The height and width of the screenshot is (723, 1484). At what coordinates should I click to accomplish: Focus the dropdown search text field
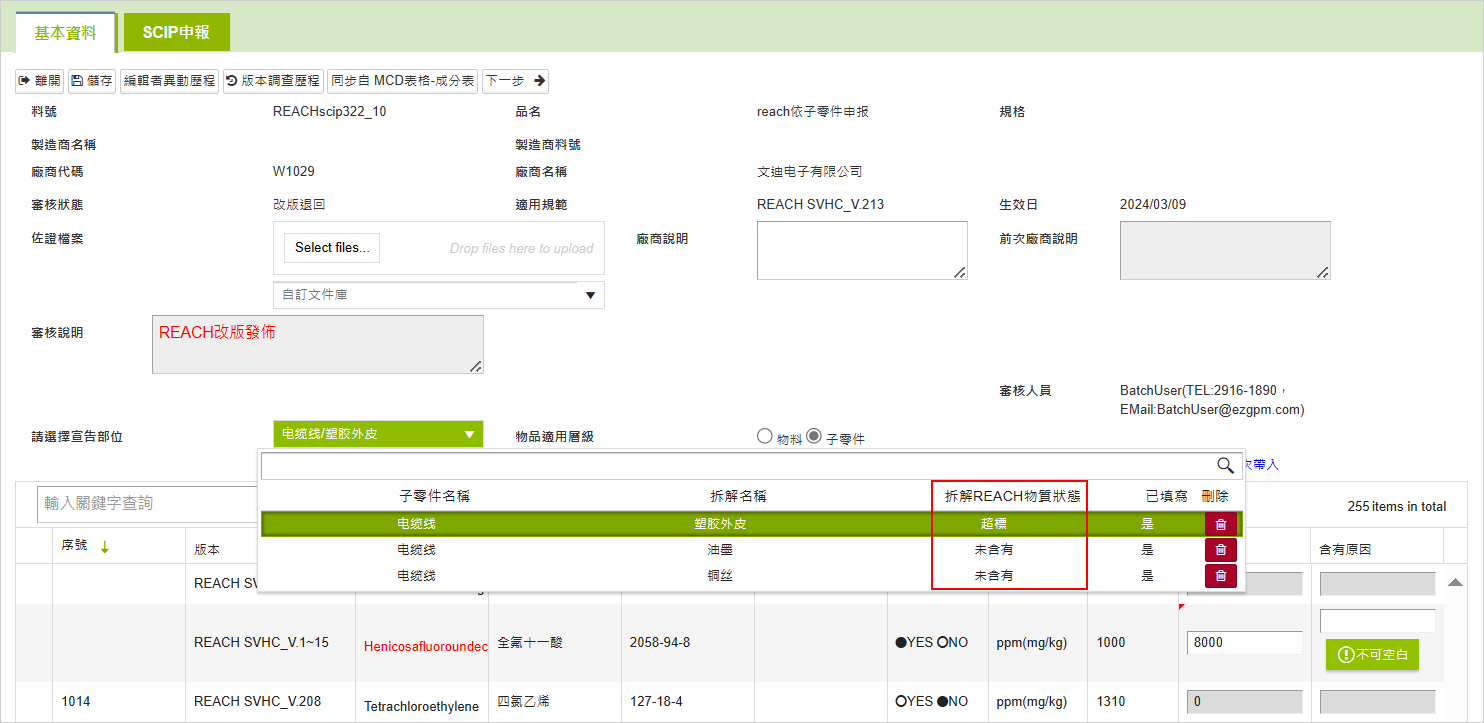pos(738,465)
